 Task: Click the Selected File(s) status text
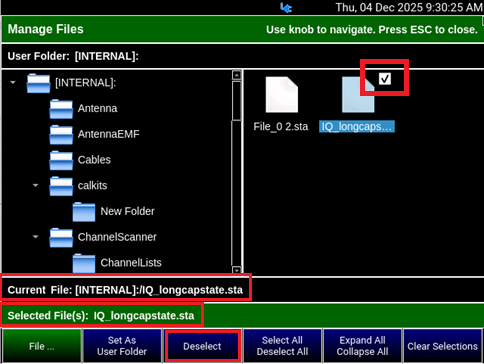[x=101, y=316]
